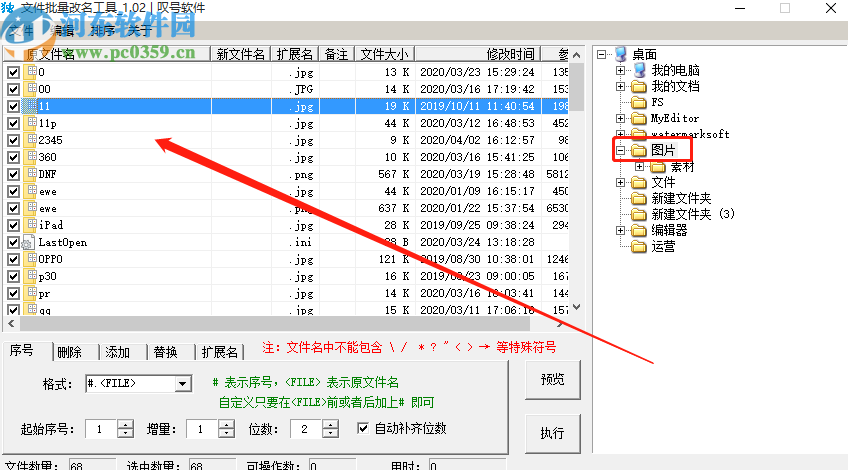
Task: Click the 预览 preview button
Action: point(553,380)
